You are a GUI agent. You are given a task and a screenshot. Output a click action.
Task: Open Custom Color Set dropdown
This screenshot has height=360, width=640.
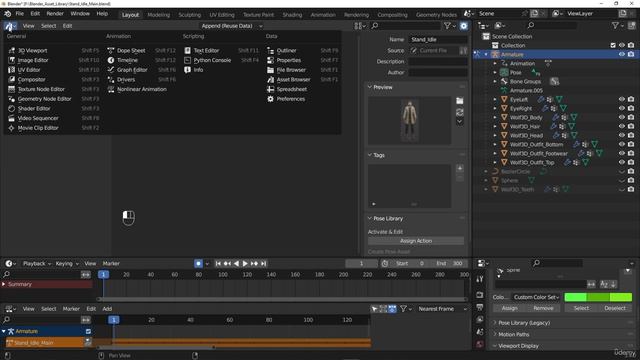coord(536,297)
